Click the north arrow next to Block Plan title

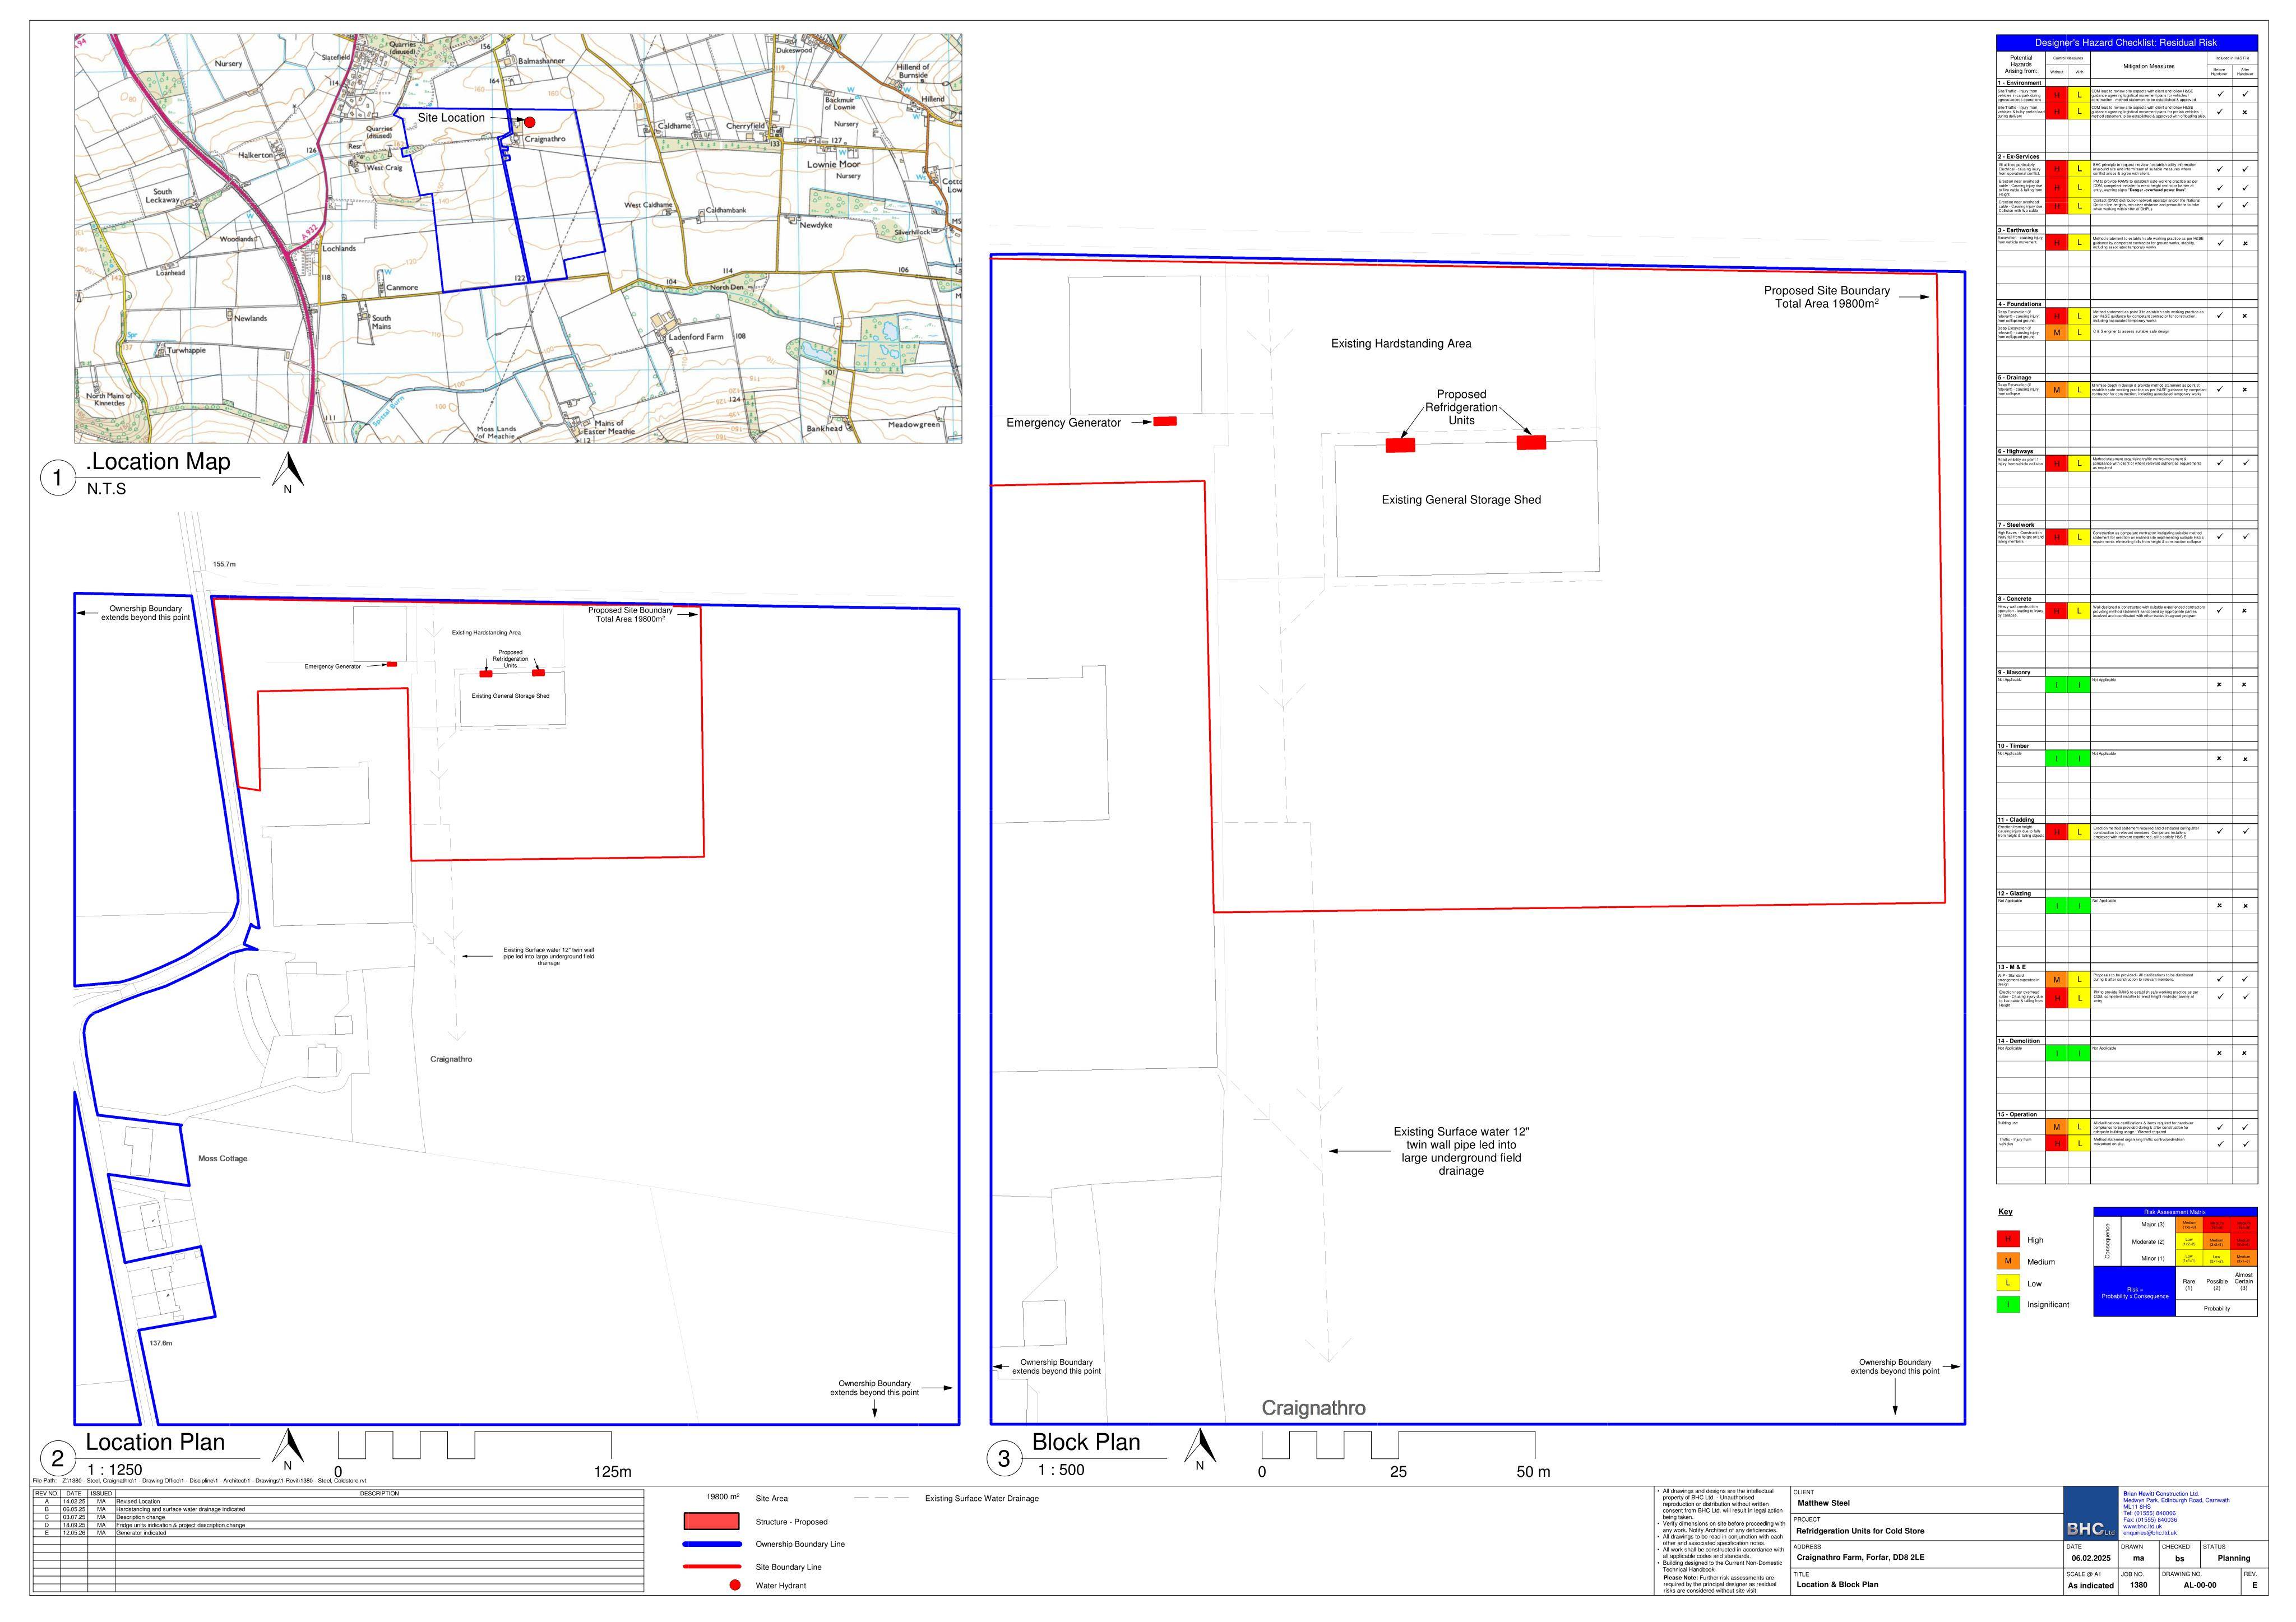coord(1200,1448)
